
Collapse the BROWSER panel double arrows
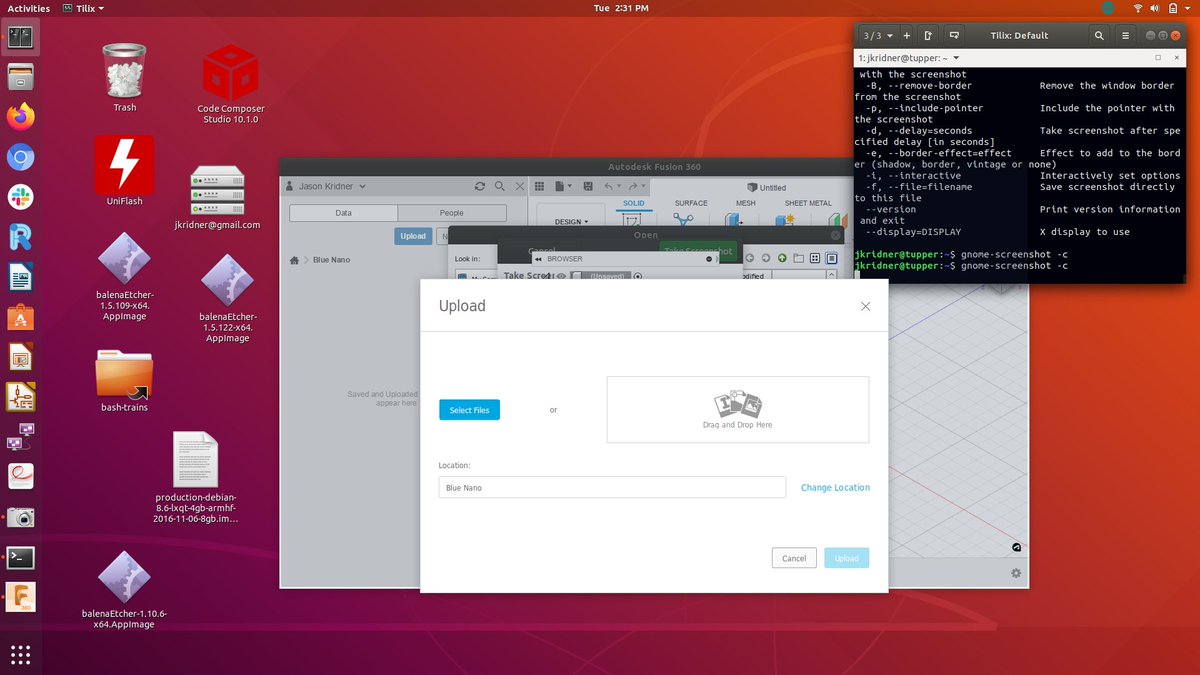coord(538,259)
